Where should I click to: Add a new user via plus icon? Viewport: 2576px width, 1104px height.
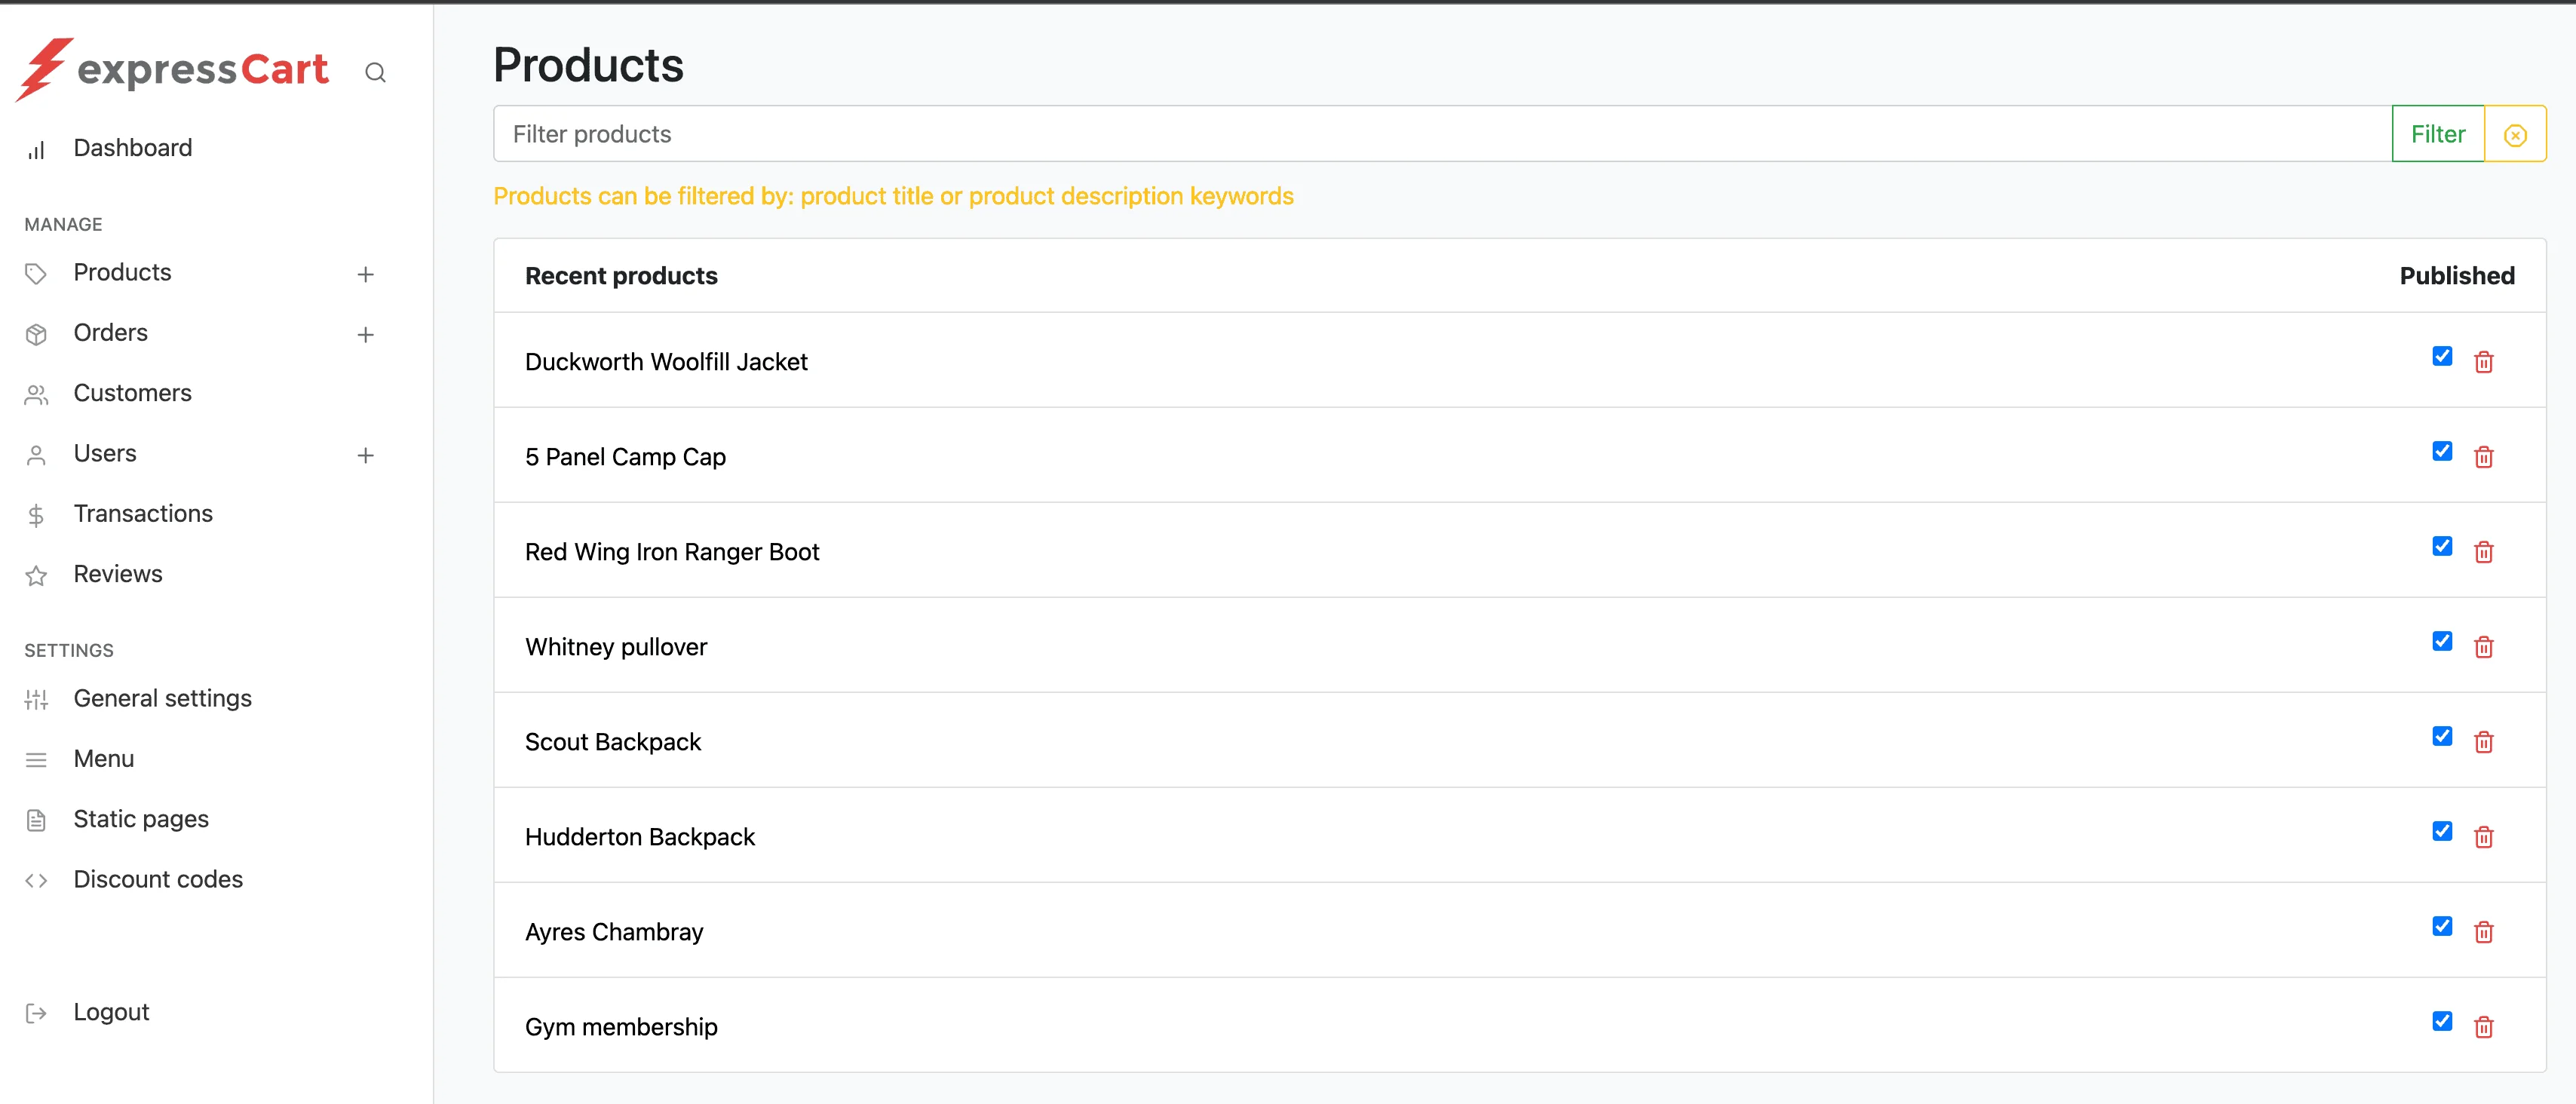365,455
